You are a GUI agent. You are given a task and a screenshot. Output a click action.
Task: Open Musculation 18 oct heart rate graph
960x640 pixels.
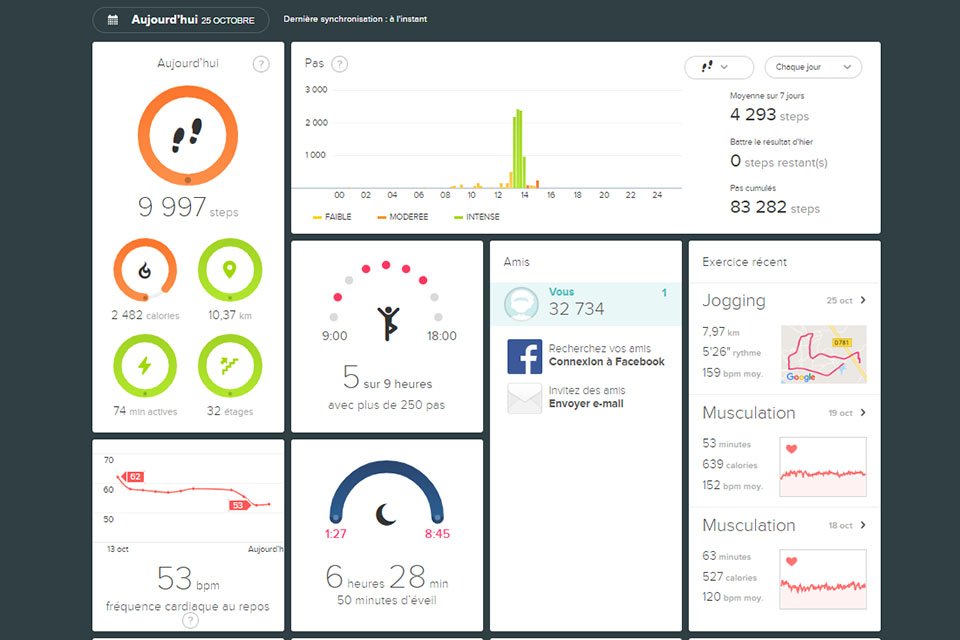pos(823,579)
